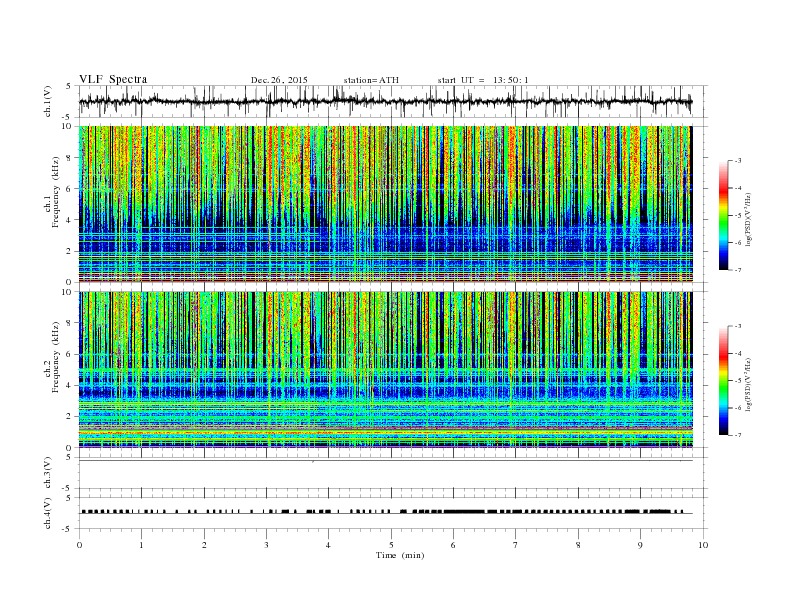Click the time axis tick label '10'
The height and width of the screenshot is (612, 792).
pos(703,545)
